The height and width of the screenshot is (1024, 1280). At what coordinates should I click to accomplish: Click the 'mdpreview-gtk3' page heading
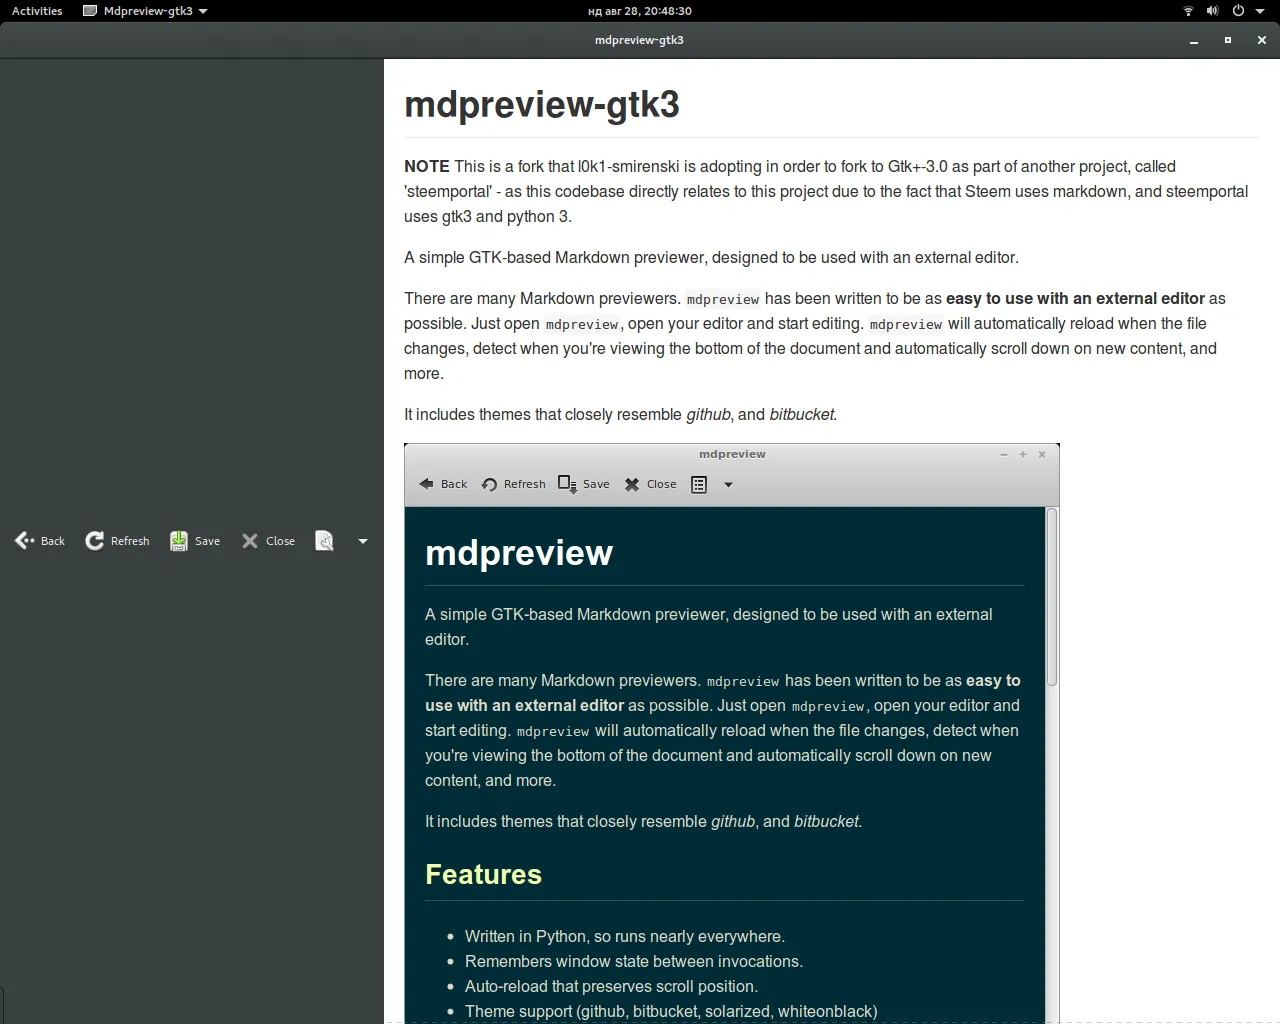pos(542,104)
